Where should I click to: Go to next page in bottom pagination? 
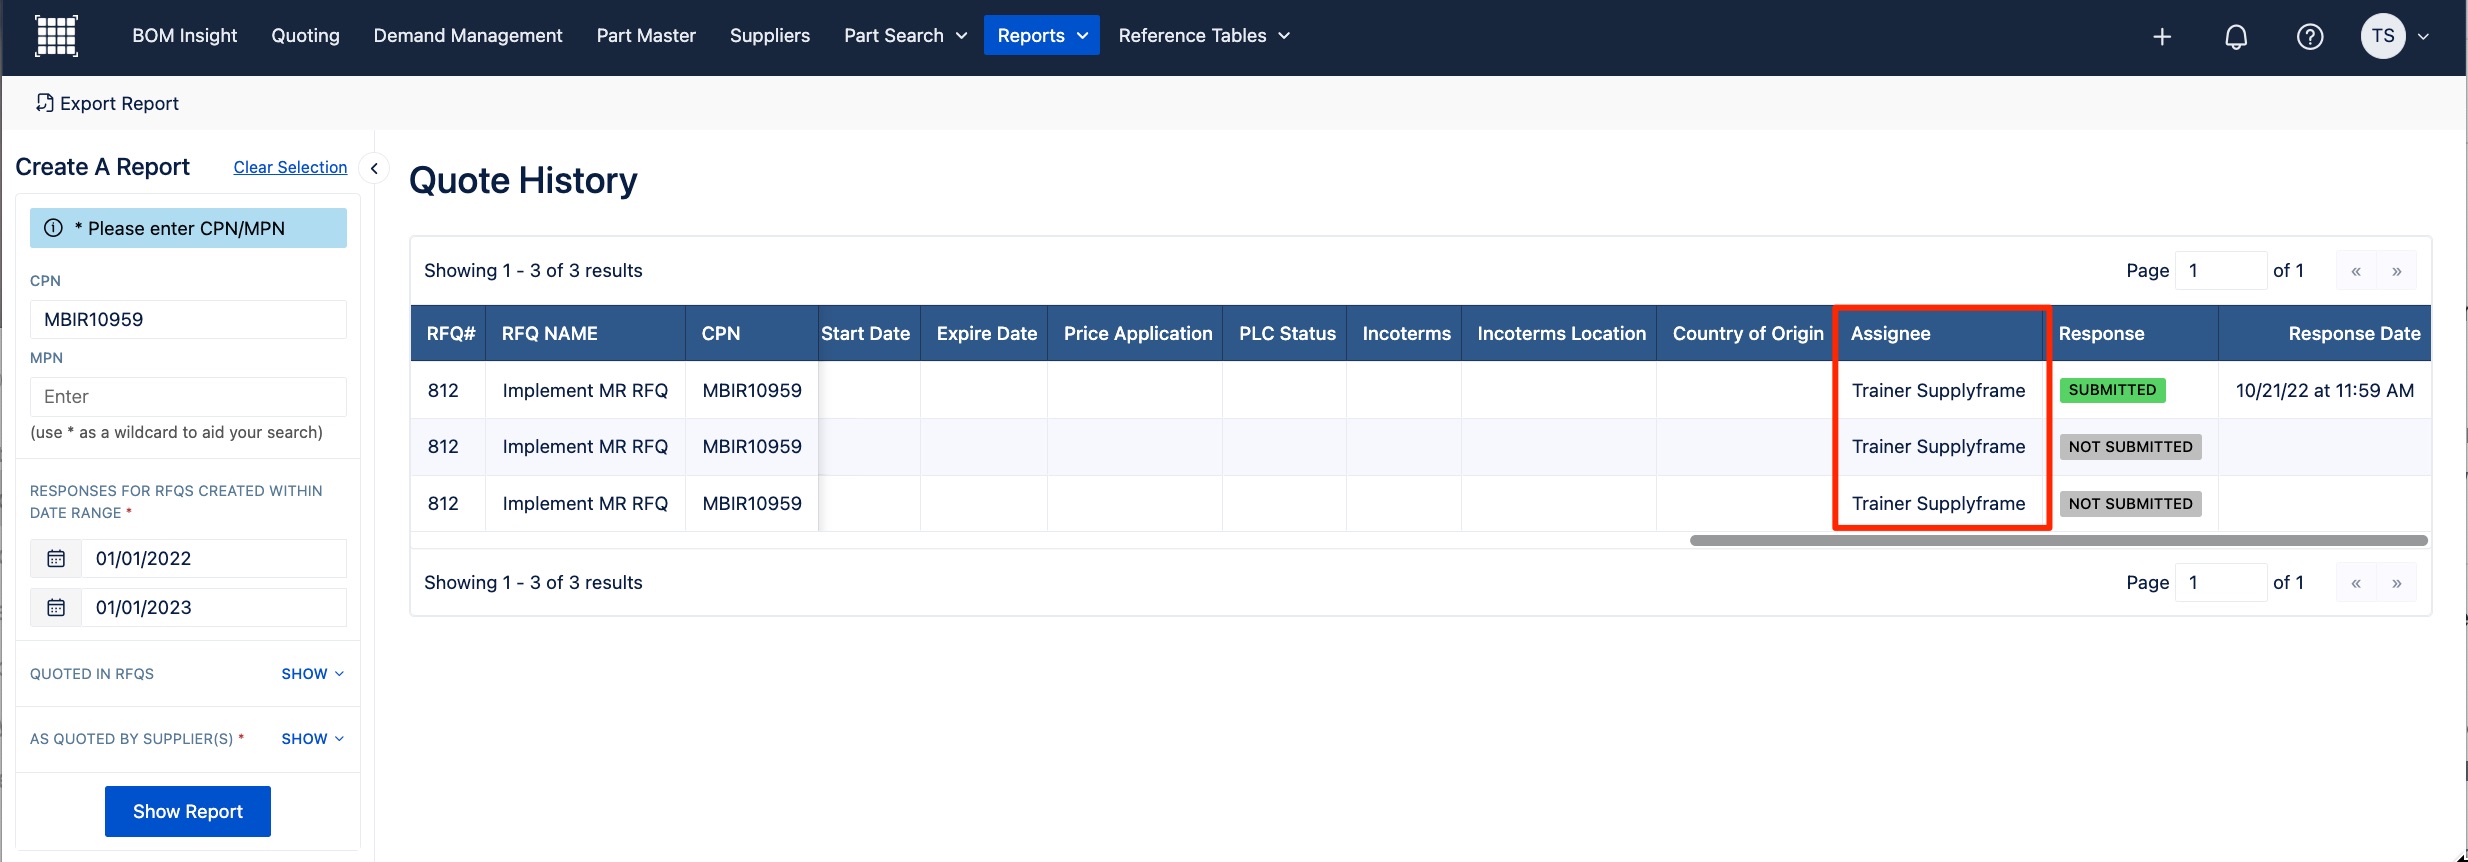pyautogui.click(x=2397, y=583)
